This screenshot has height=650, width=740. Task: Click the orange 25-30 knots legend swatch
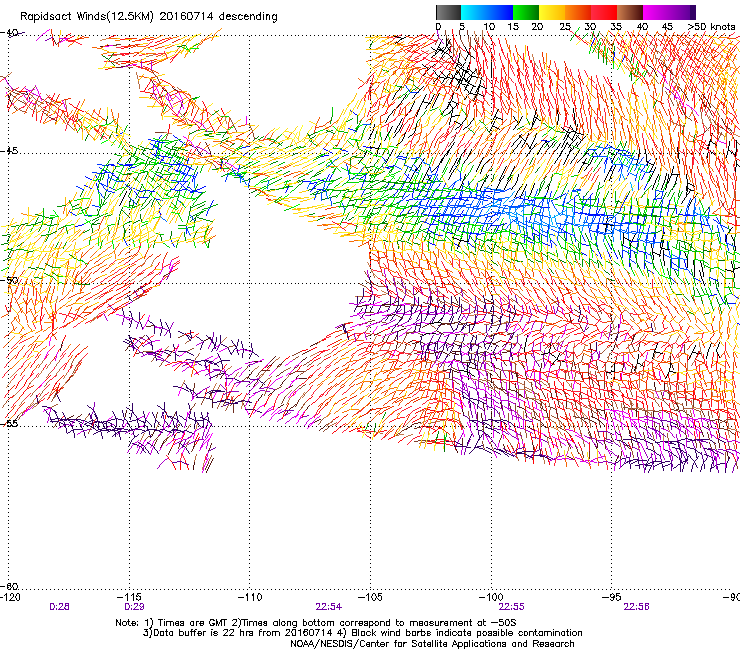(578, 12)
